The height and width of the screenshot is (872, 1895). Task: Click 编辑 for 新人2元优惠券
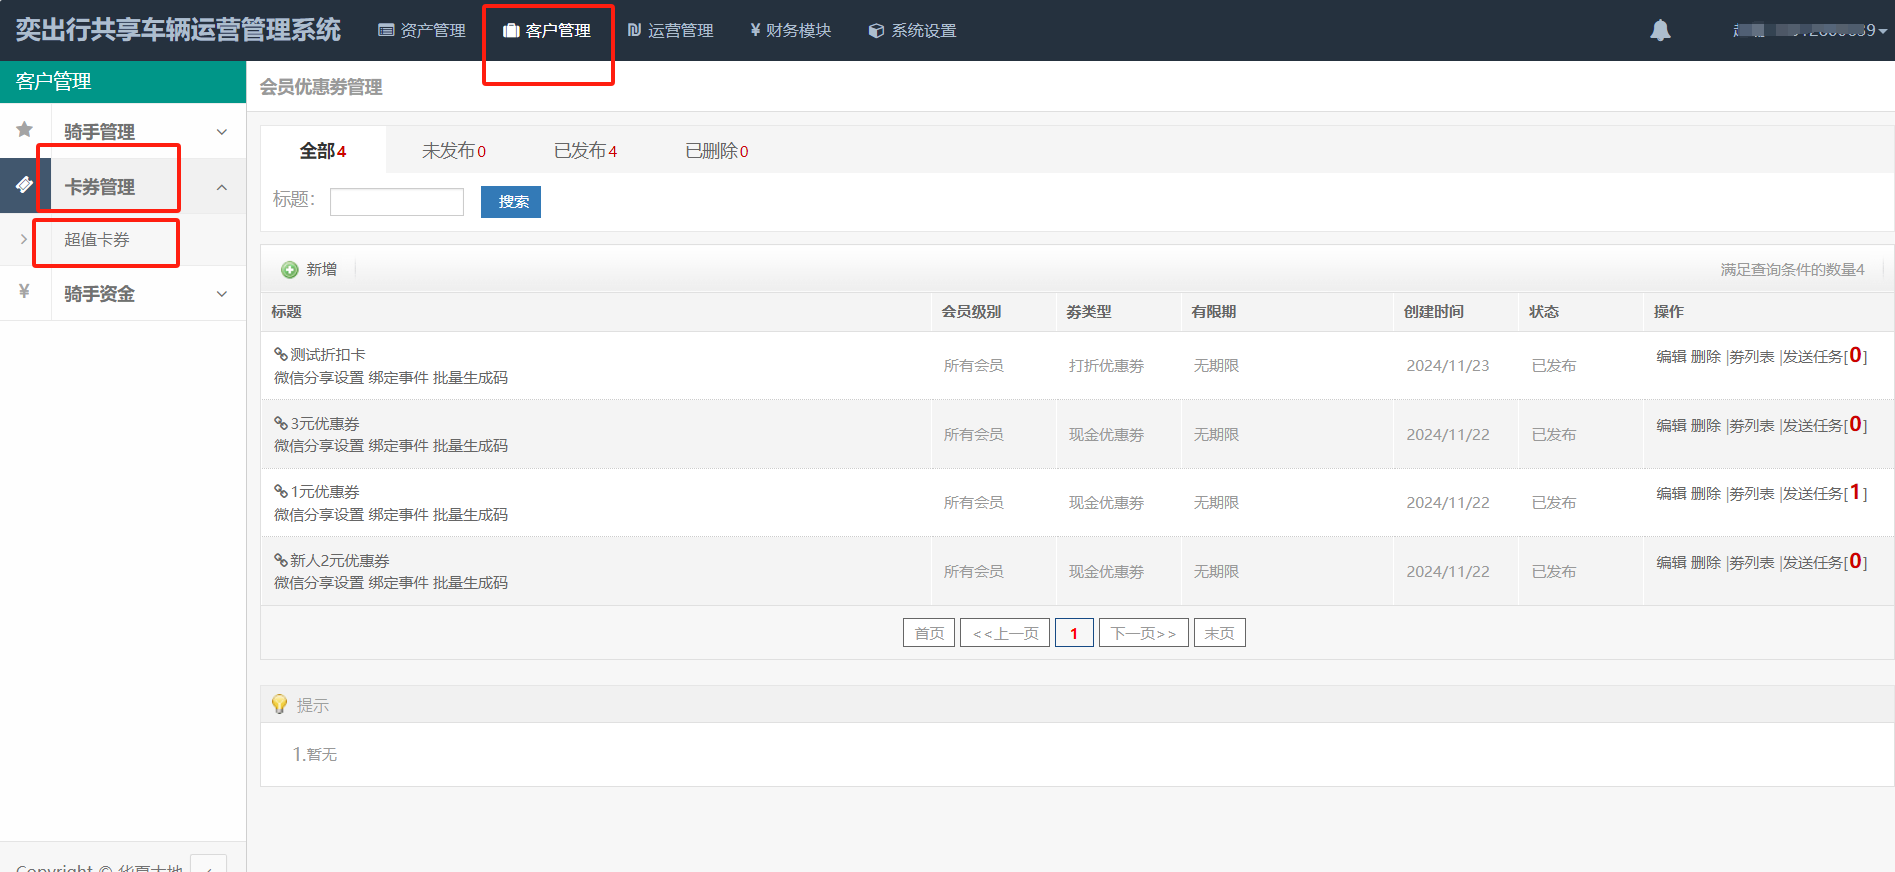tap(1671, 563)
